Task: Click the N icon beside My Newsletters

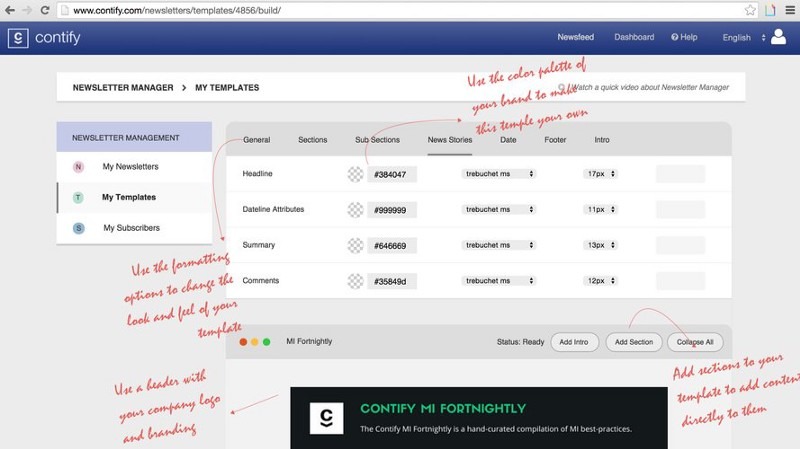Action: (x=78, y=167)
